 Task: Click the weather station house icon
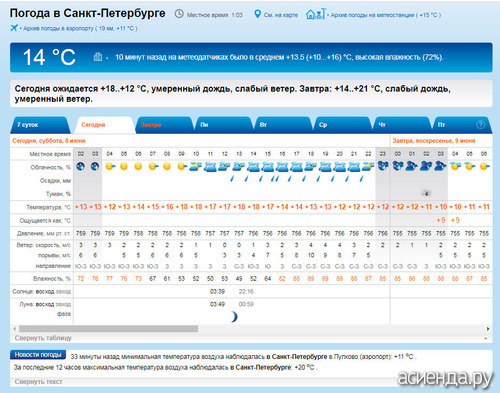pos(315,14)
